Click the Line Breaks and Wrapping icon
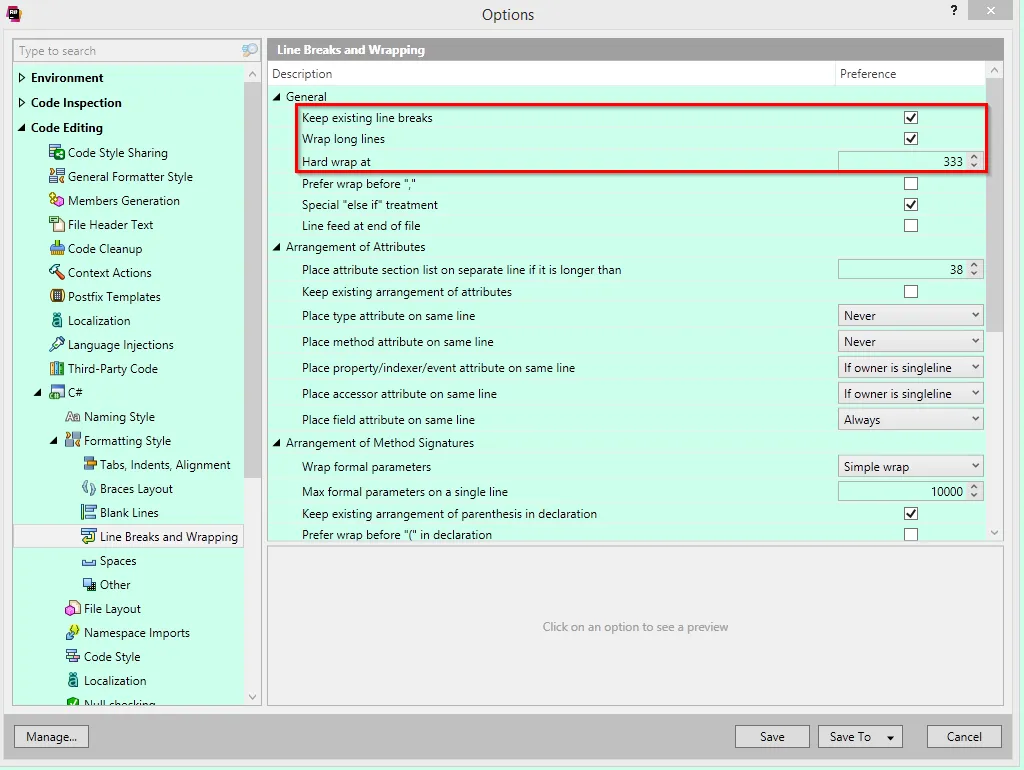Image resolution: width=1024 pixels, height=770 pixels. pyautogui.click(x=89, y=536)
